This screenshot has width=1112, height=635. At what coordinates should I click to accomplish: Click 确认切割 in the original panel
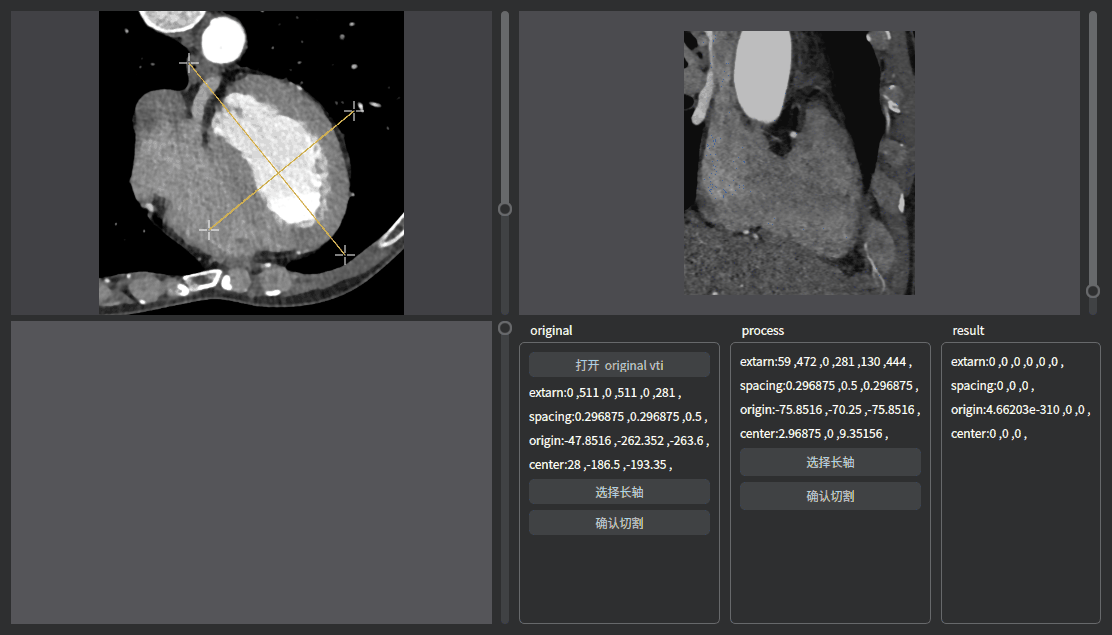pyautogui.click(x=619, y=523)
